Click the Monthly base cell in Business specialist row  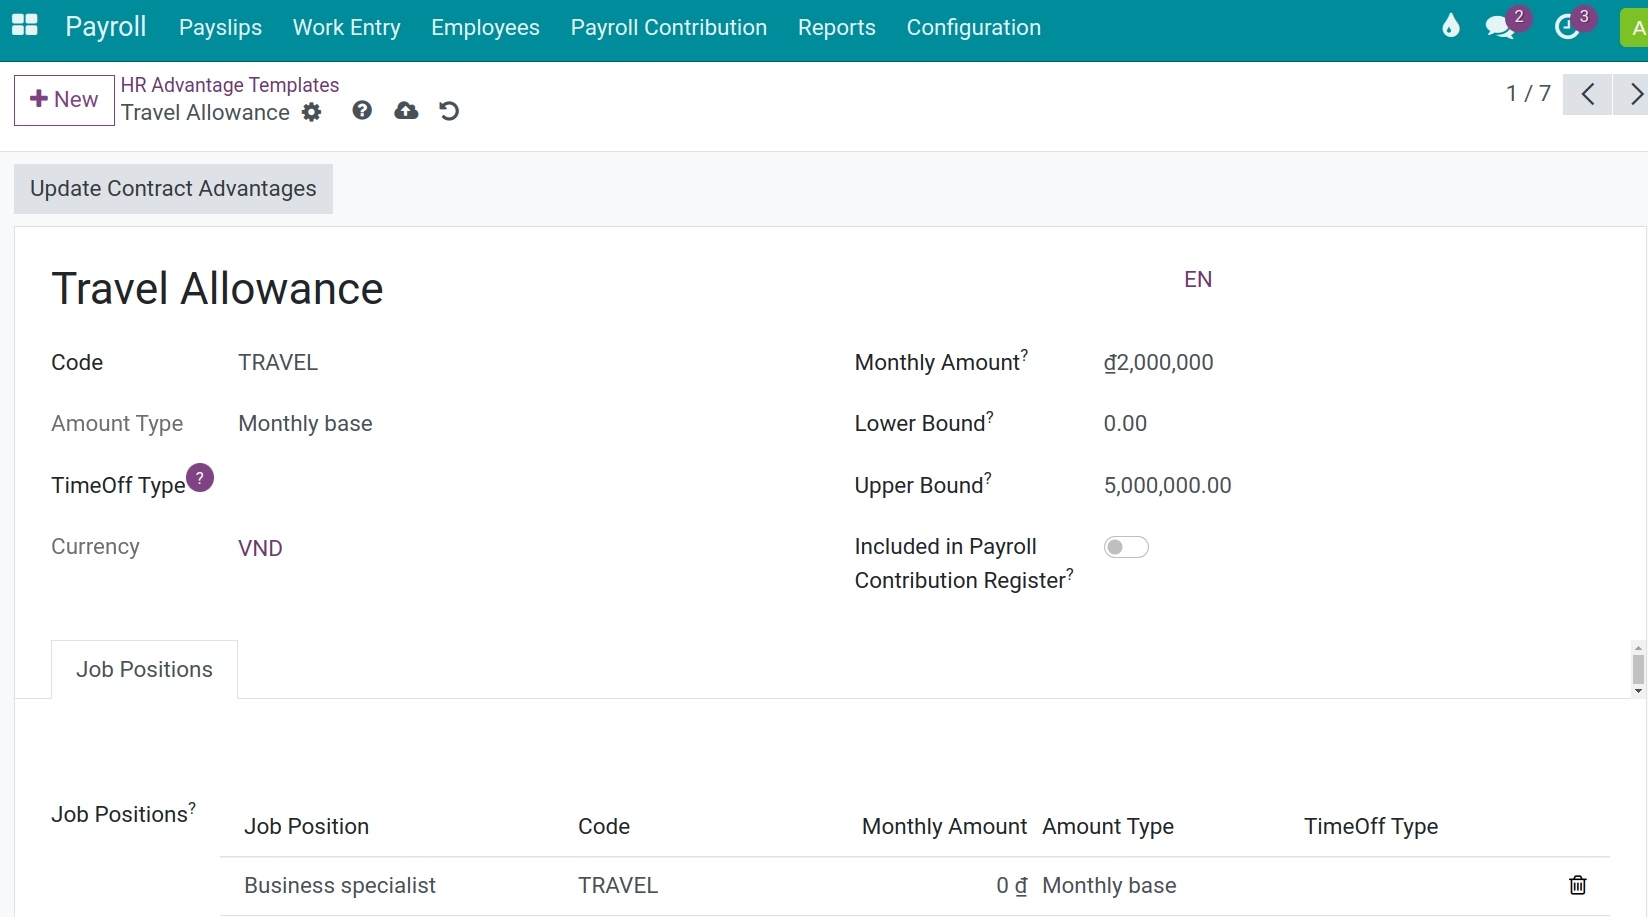coord(1109,886)
